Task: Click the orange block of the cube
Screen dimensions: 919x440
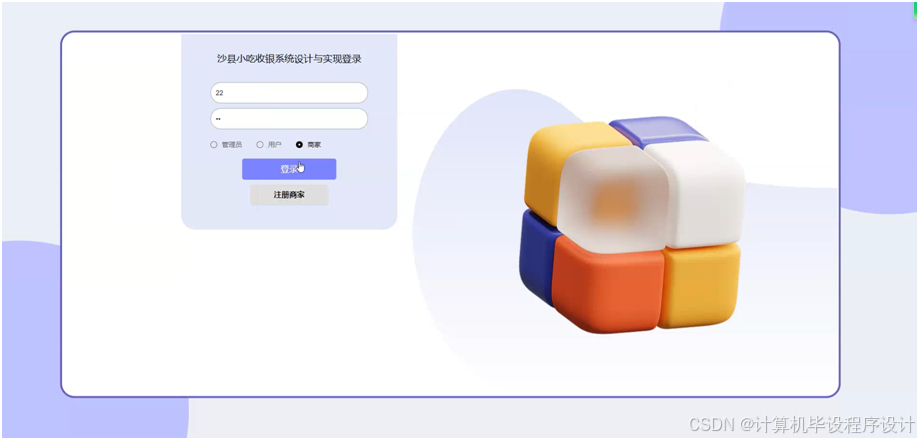Action: point(608,285)
